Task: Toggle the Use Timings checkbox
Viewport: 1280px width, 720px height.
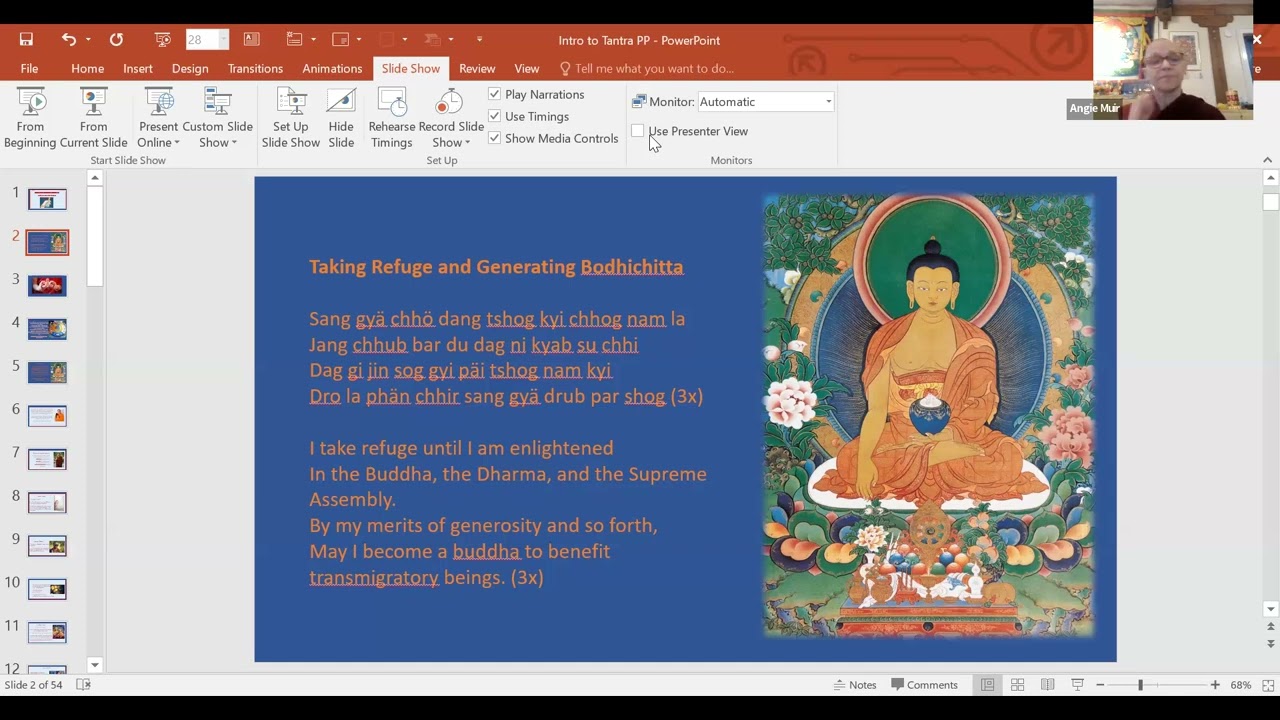Action: pyautogui.click(x=494, y=116)
